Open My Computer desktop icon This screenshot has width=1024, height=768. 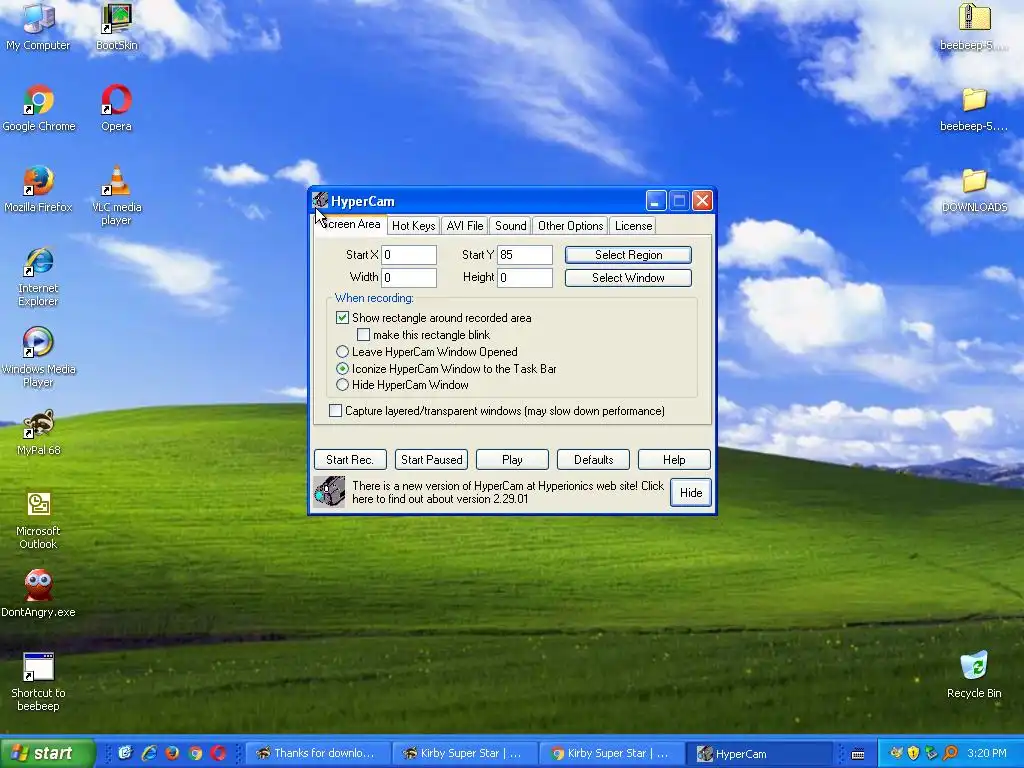pyautogui.click(x=38, y=26)
